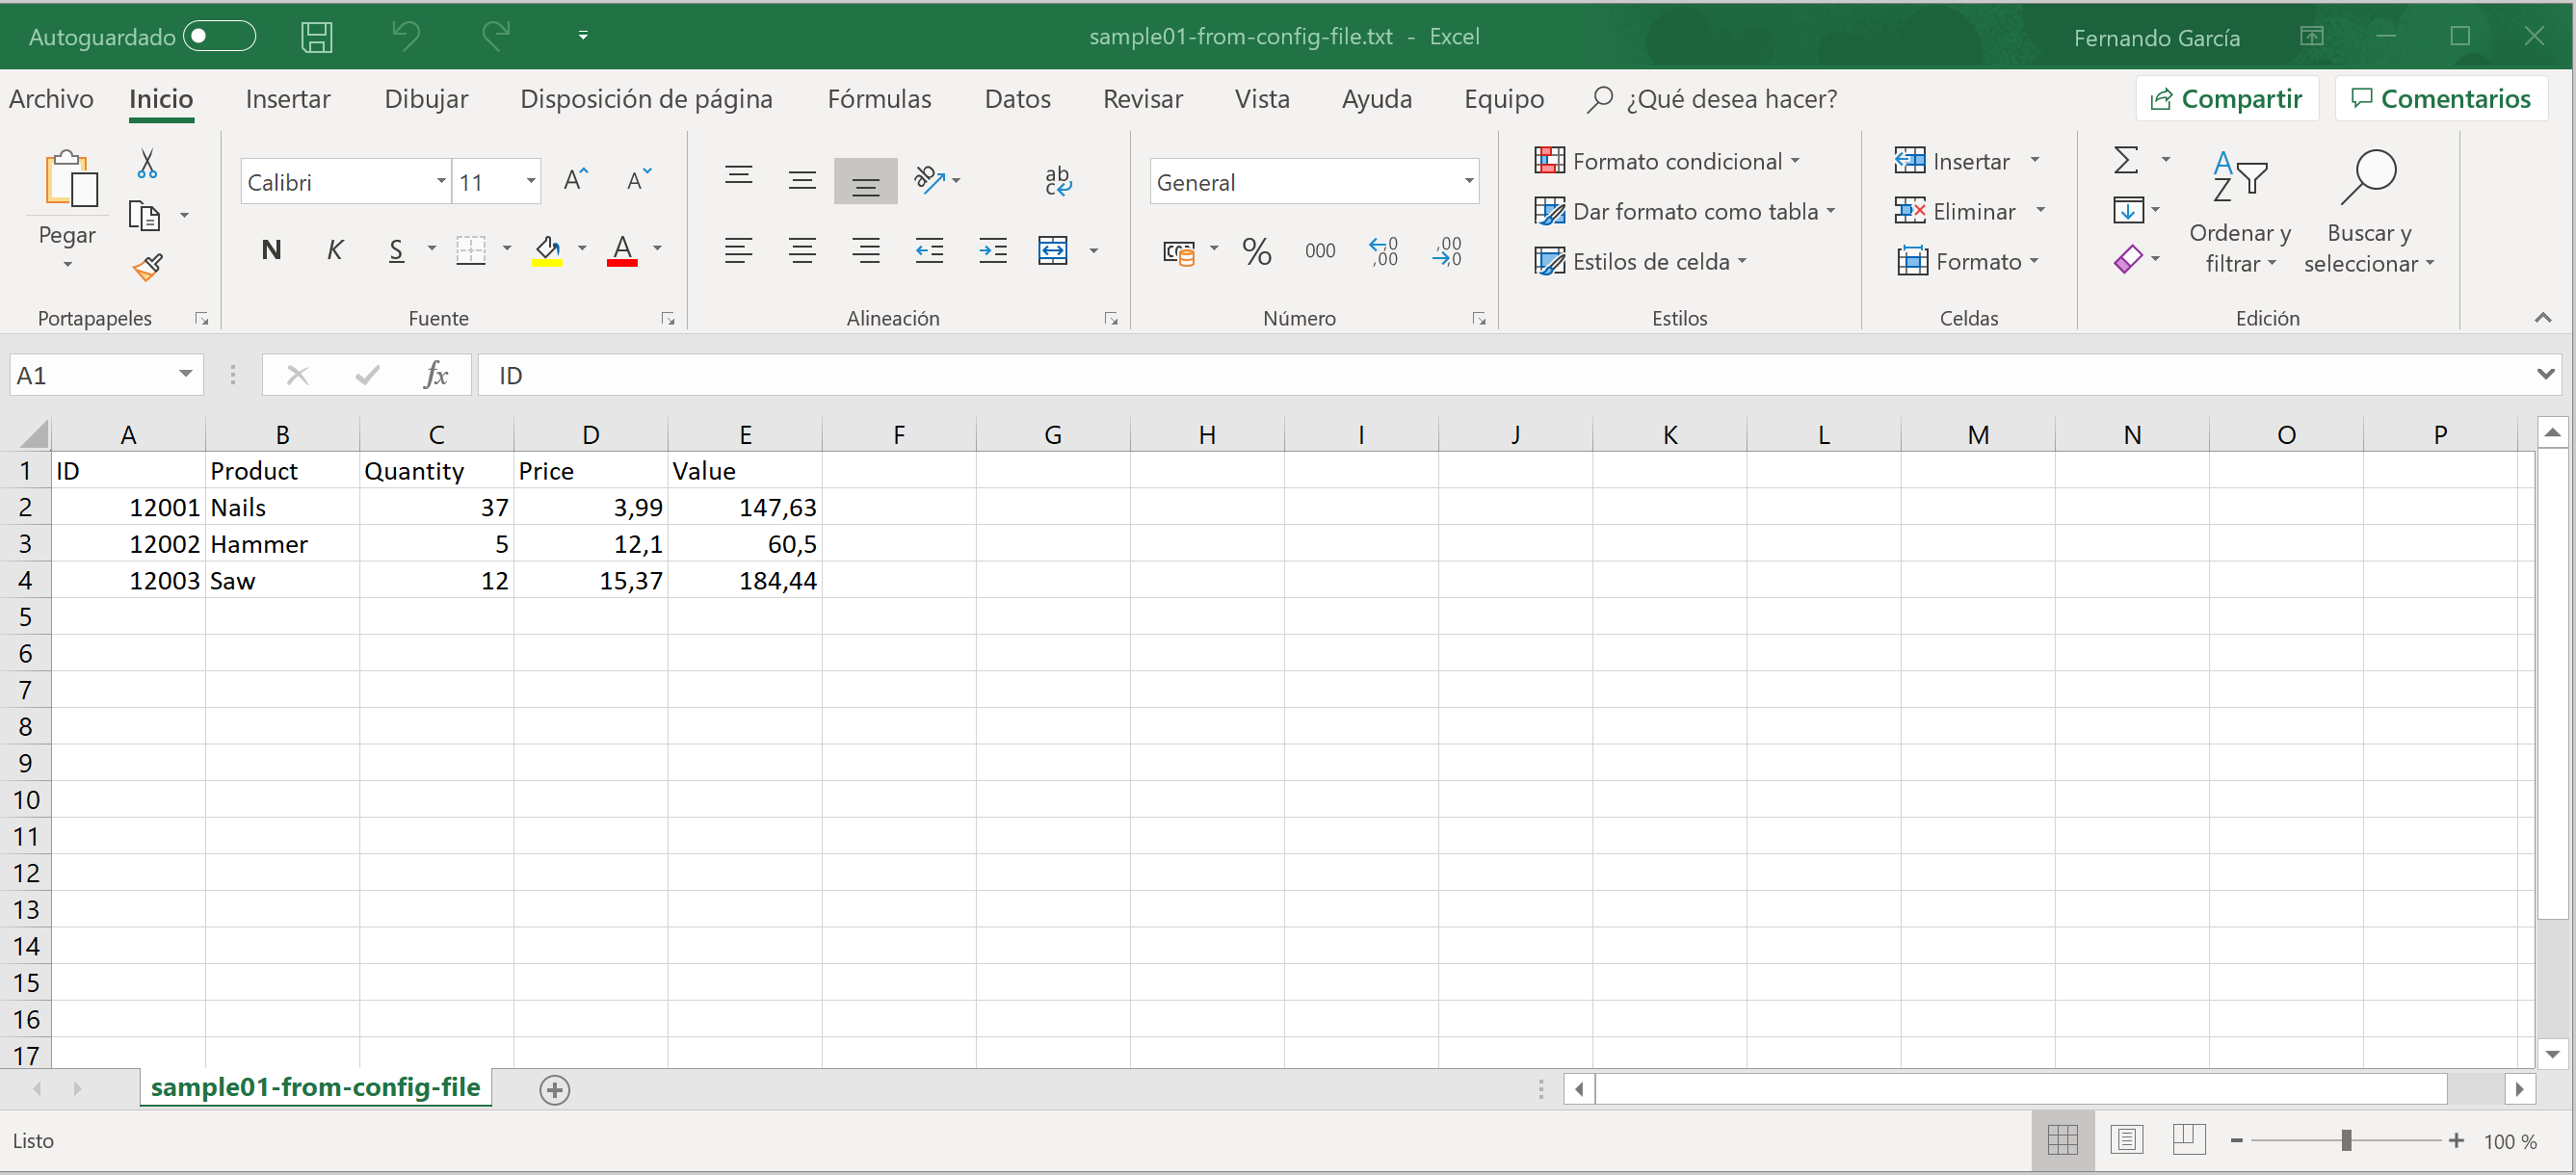Screen dimensions: 2576x1175
Task: Click the Percent Style icon
Action: coord(1256,251)
